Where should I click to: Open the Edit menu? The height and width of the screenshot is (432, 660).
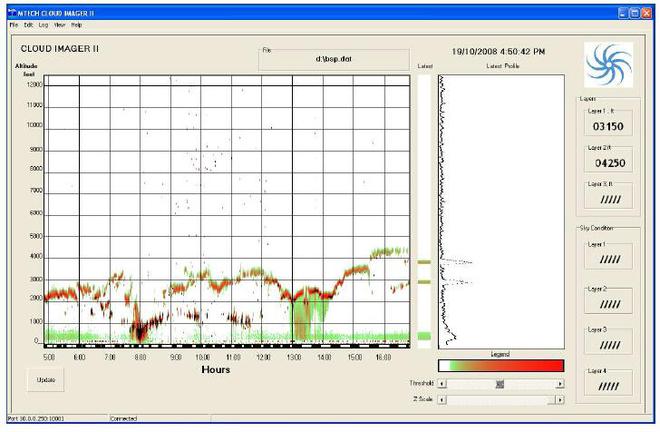pos(28,25)
